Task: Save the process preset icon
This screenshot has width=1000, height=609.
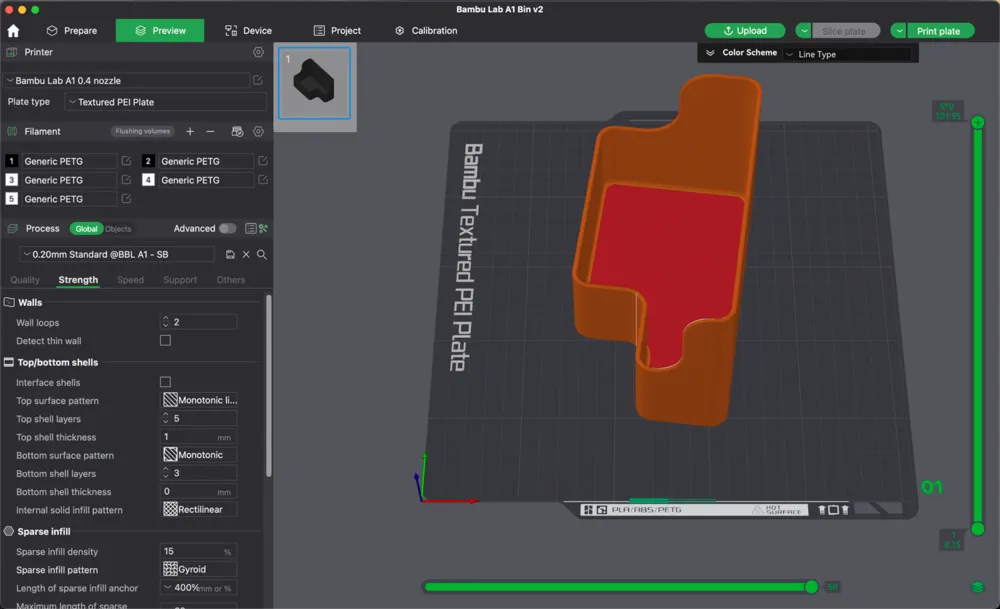Action: click(x=230, y=254)
